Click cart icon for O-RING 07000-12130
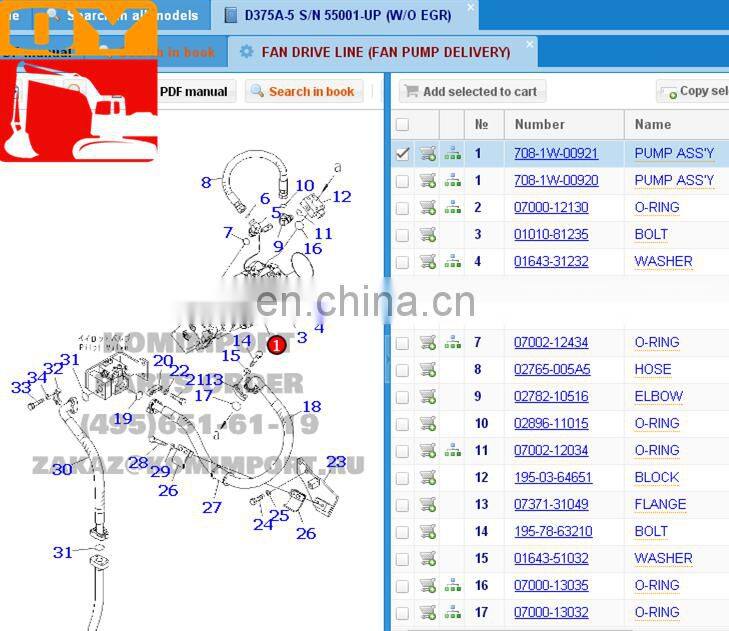Image resolution: width=729 pixels, height=631 pixels. 428,207
